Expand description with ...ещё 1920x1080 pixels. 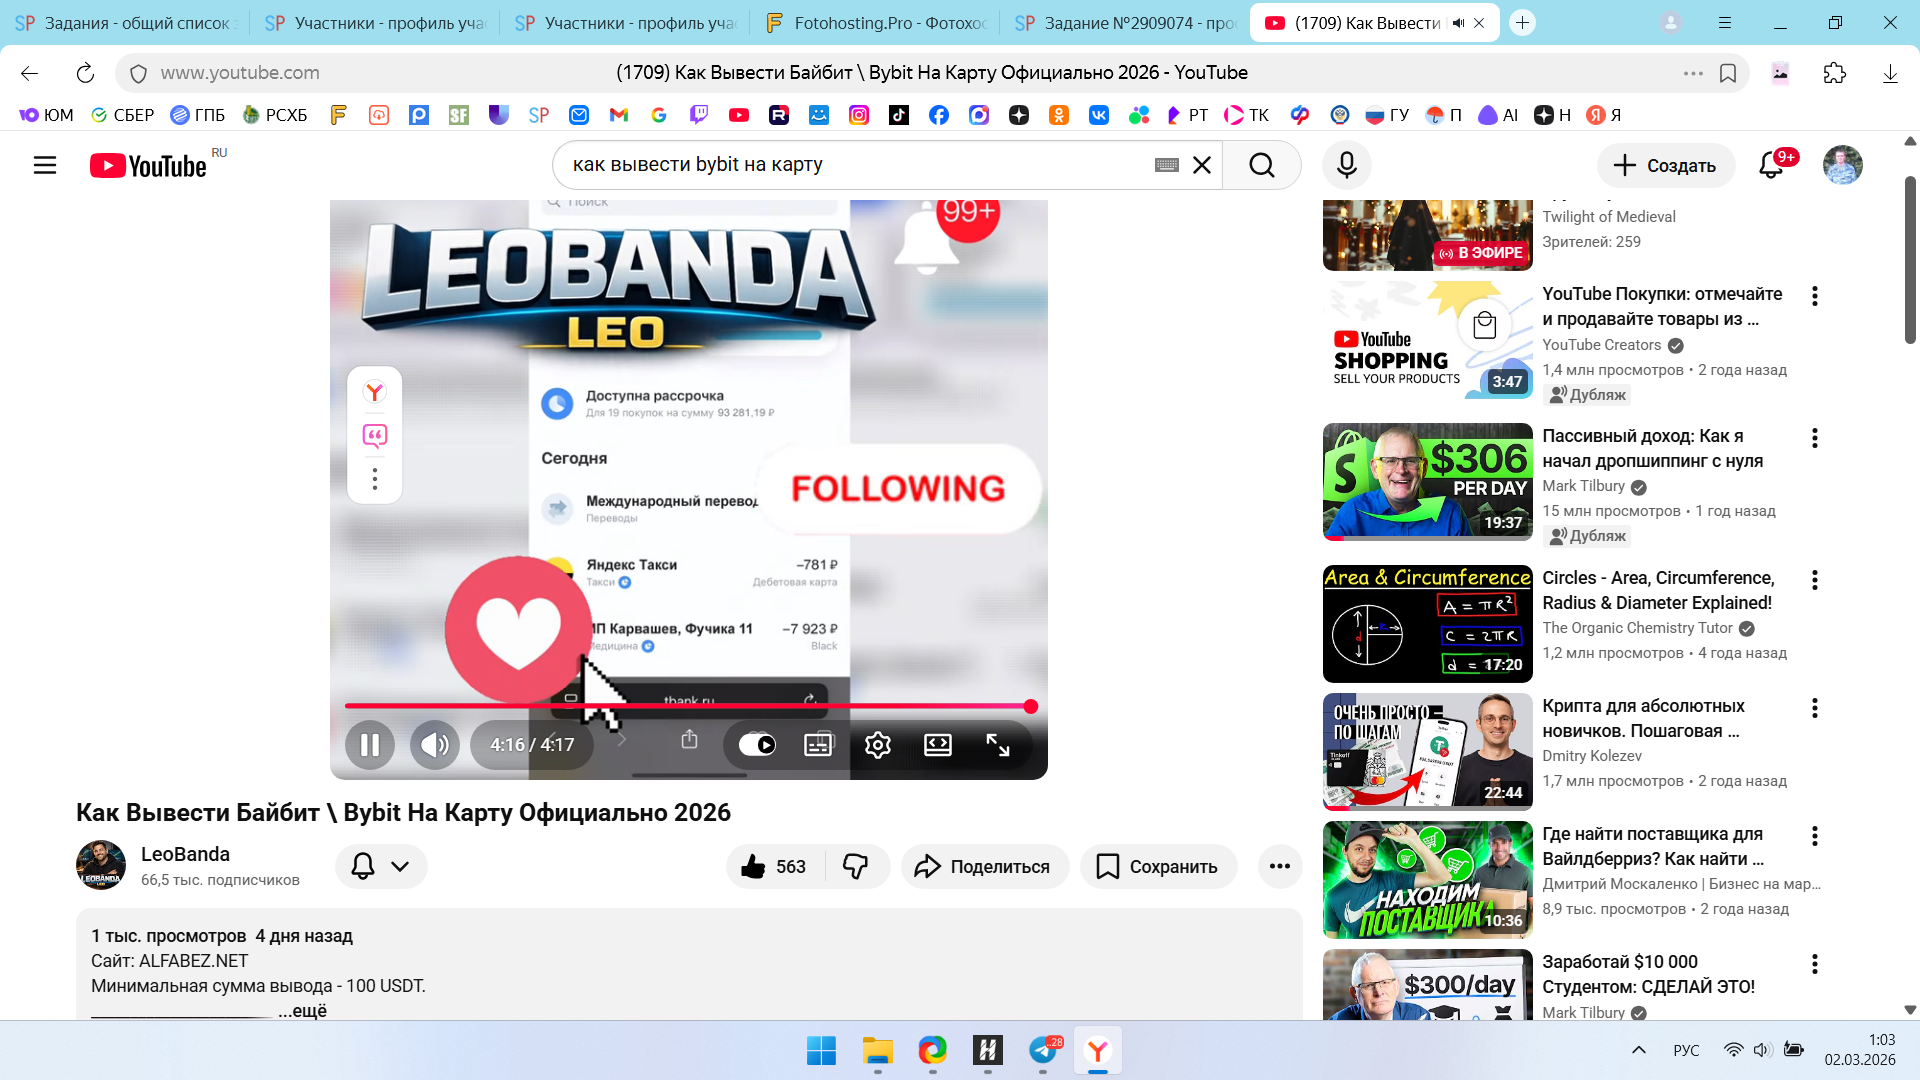(x=302, y=1010)
